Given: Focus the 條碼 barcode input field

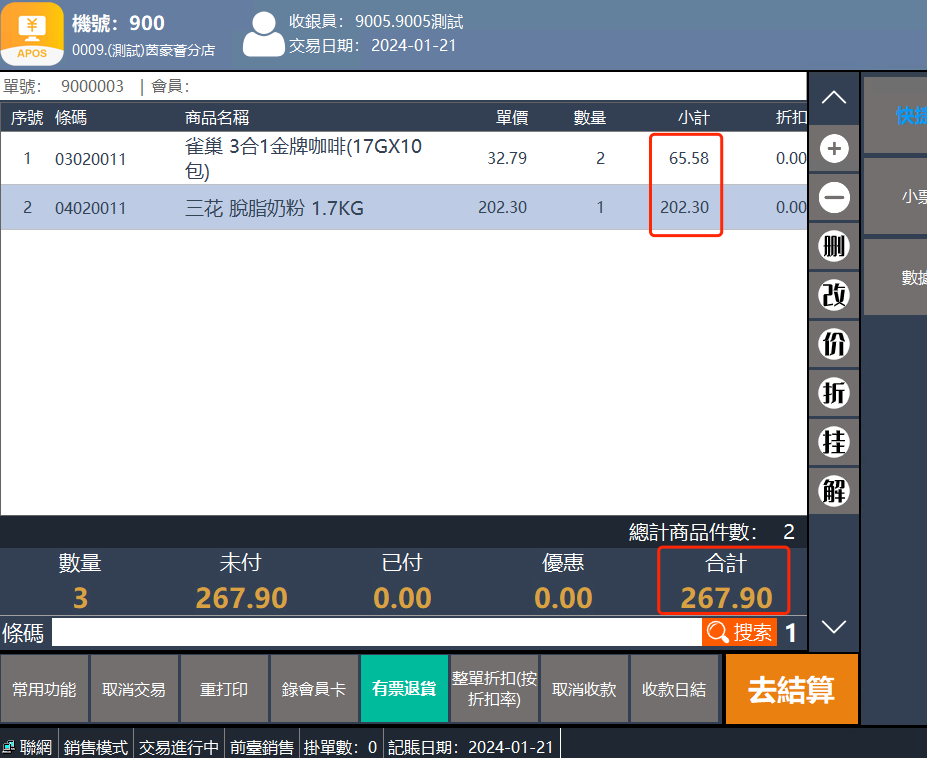Looking at the screenshot, I should pyautogui.click(x=377, y=633).
